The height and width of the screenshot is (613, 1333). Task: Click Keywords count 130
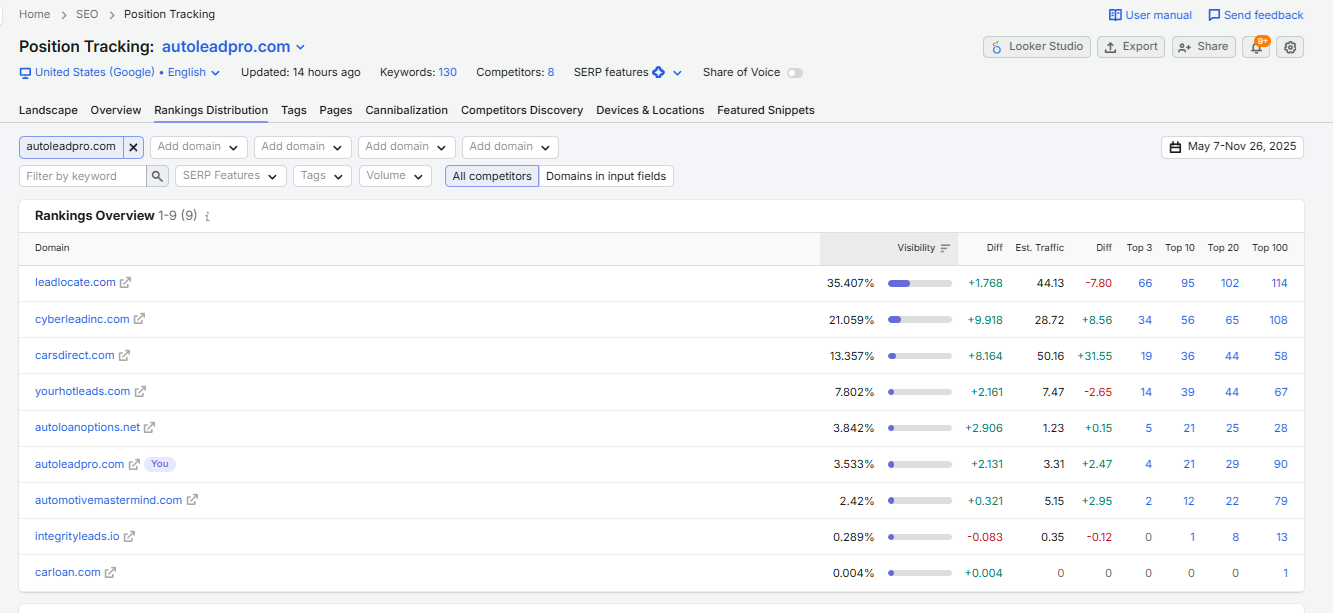447,72
